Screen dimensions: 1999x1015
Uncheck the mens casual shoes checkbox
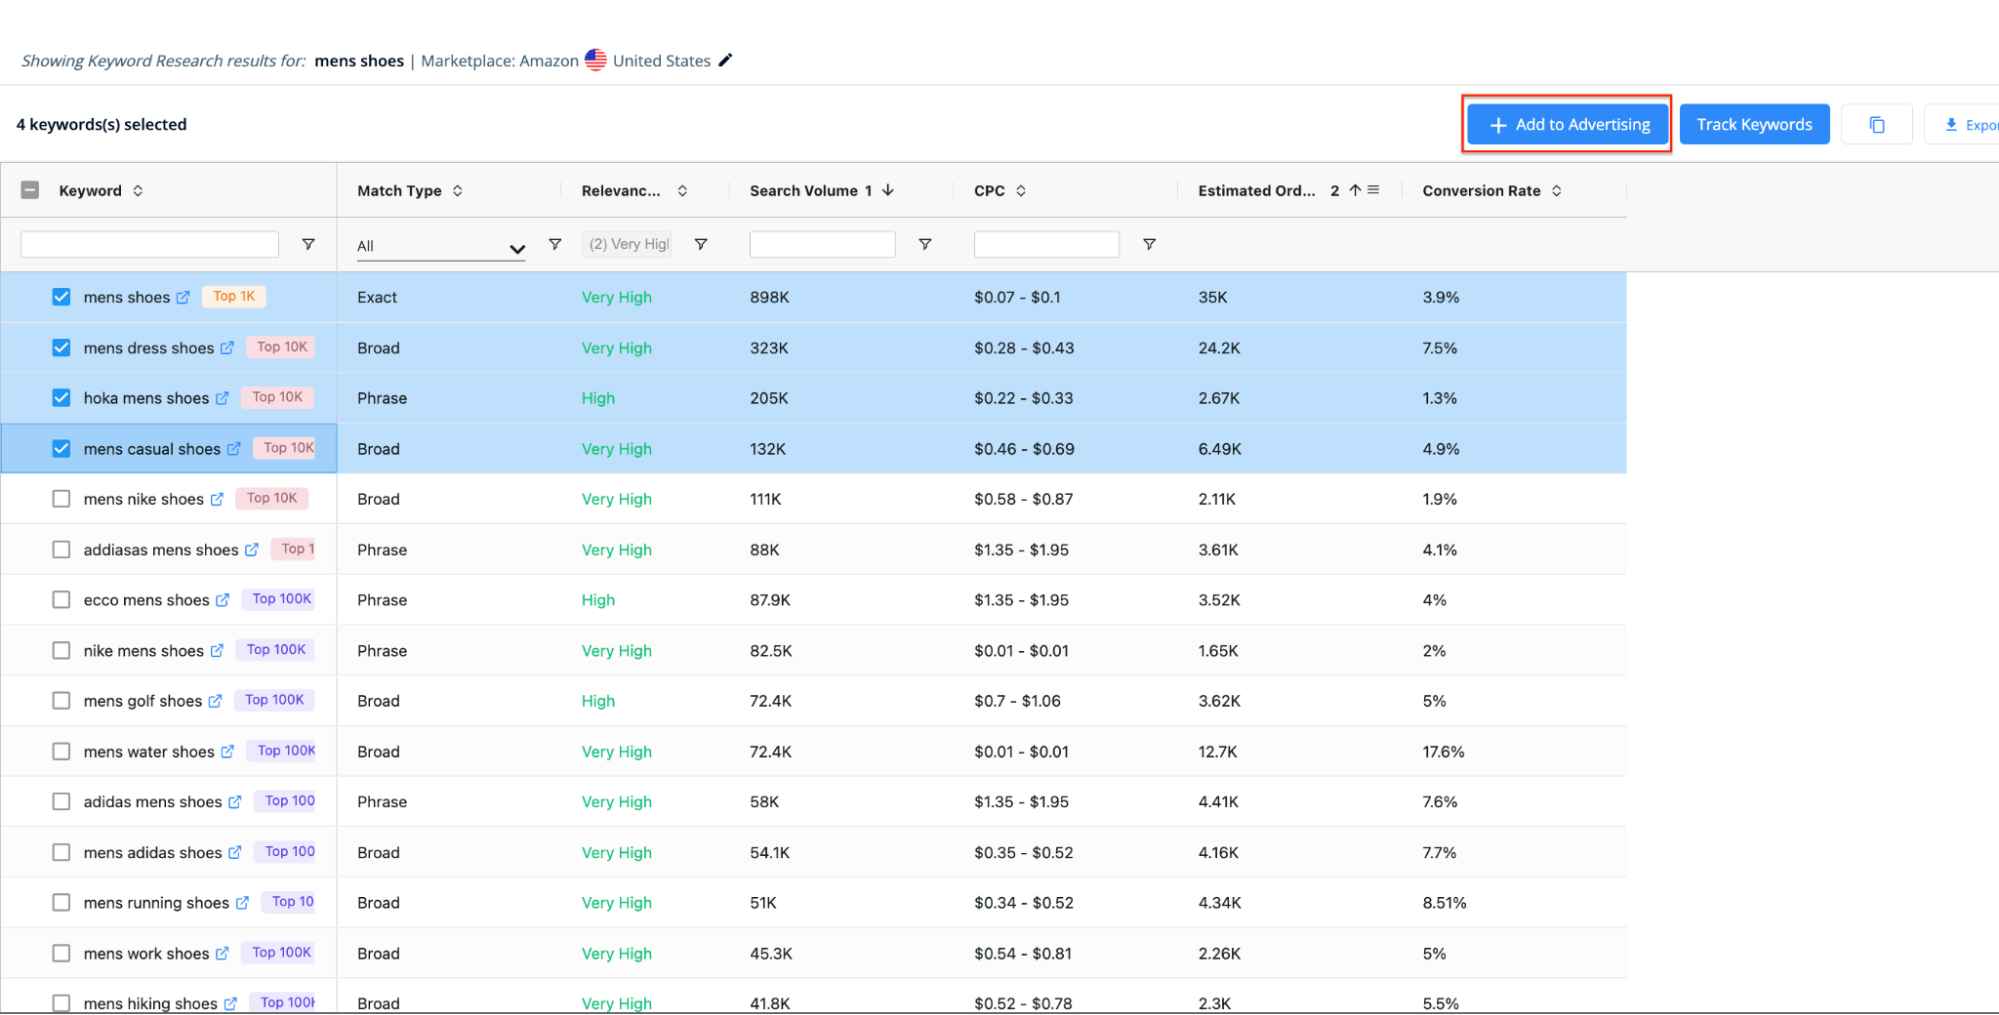tap(61, 449)
